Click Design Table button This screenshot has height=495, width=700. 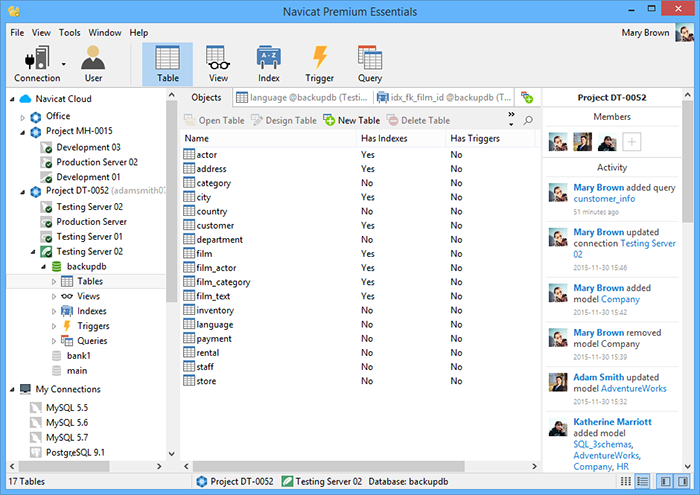pyautogui.click(x=283, y=120)
